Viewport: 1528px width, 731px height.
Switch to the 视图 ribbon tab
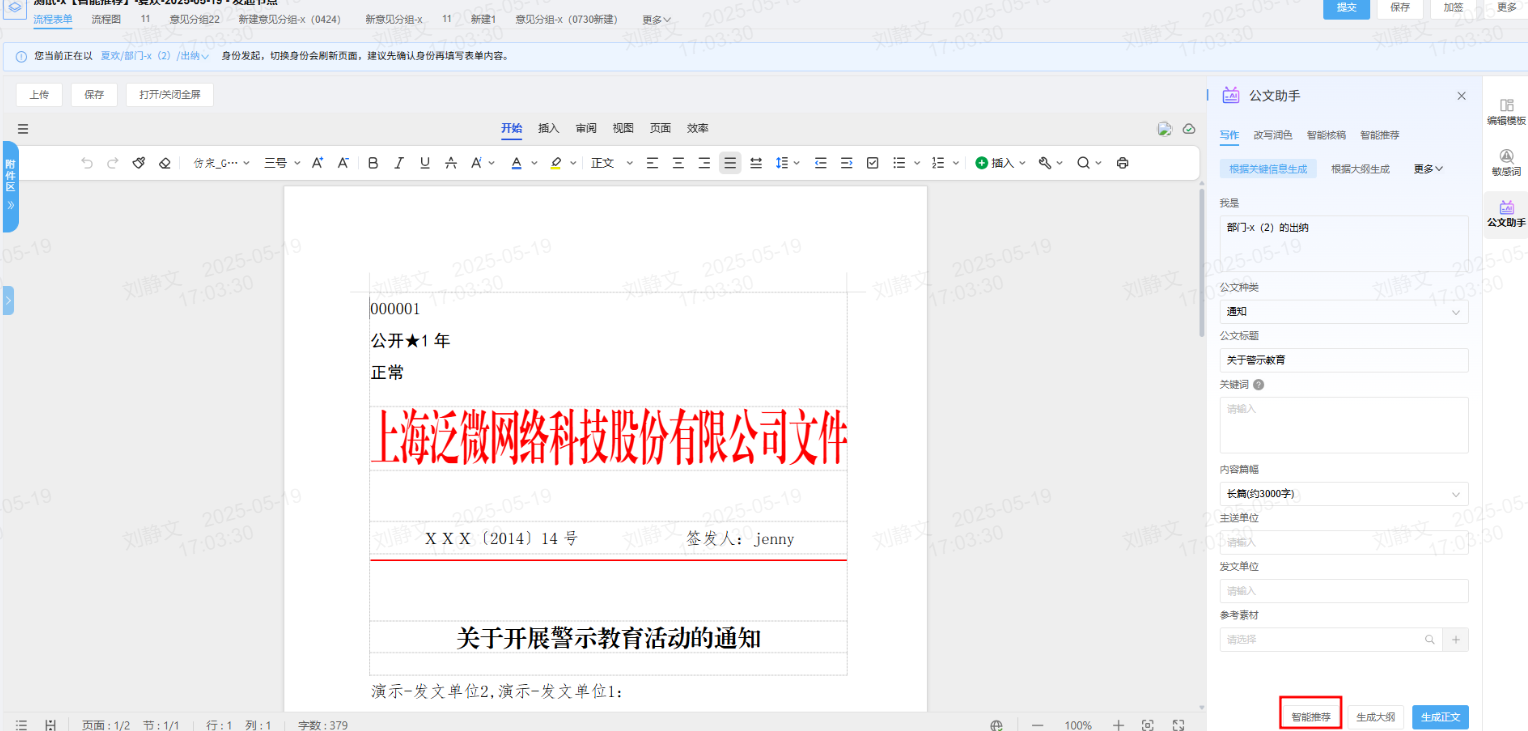623,128
